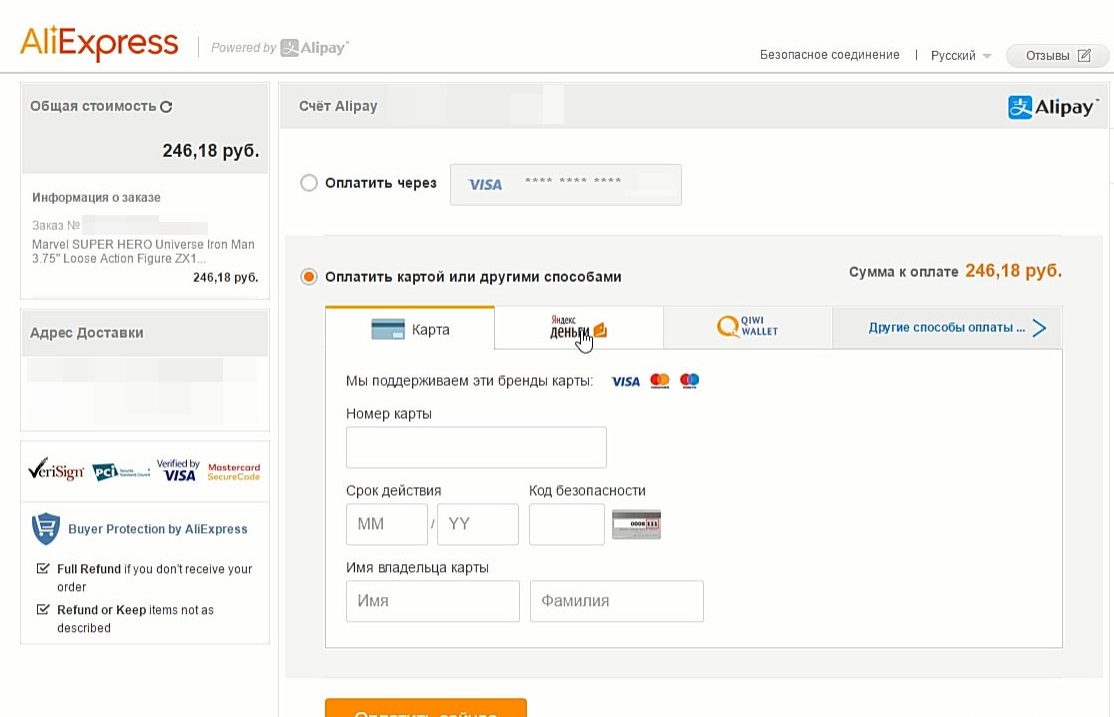This screenshot has height=717, width=1114.
Task: Click the Marvel SUPER HERO product description
Action: pyautogui.click(x=143, y=252)
